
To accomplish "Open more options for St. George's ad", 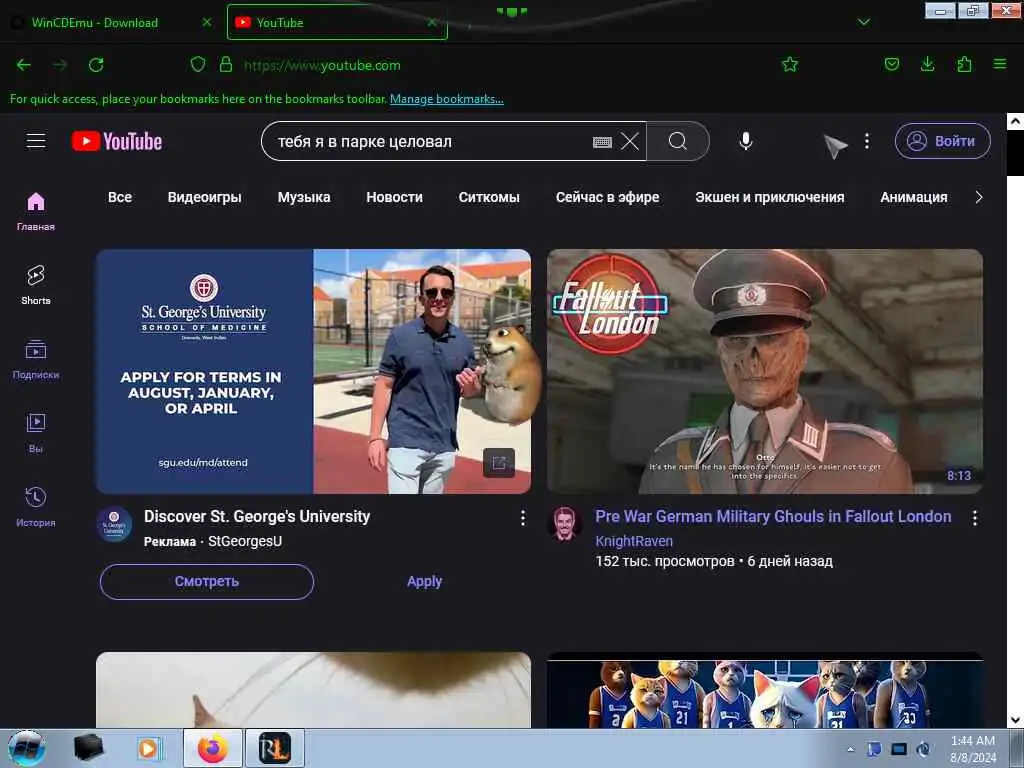I will coord(522,518).
